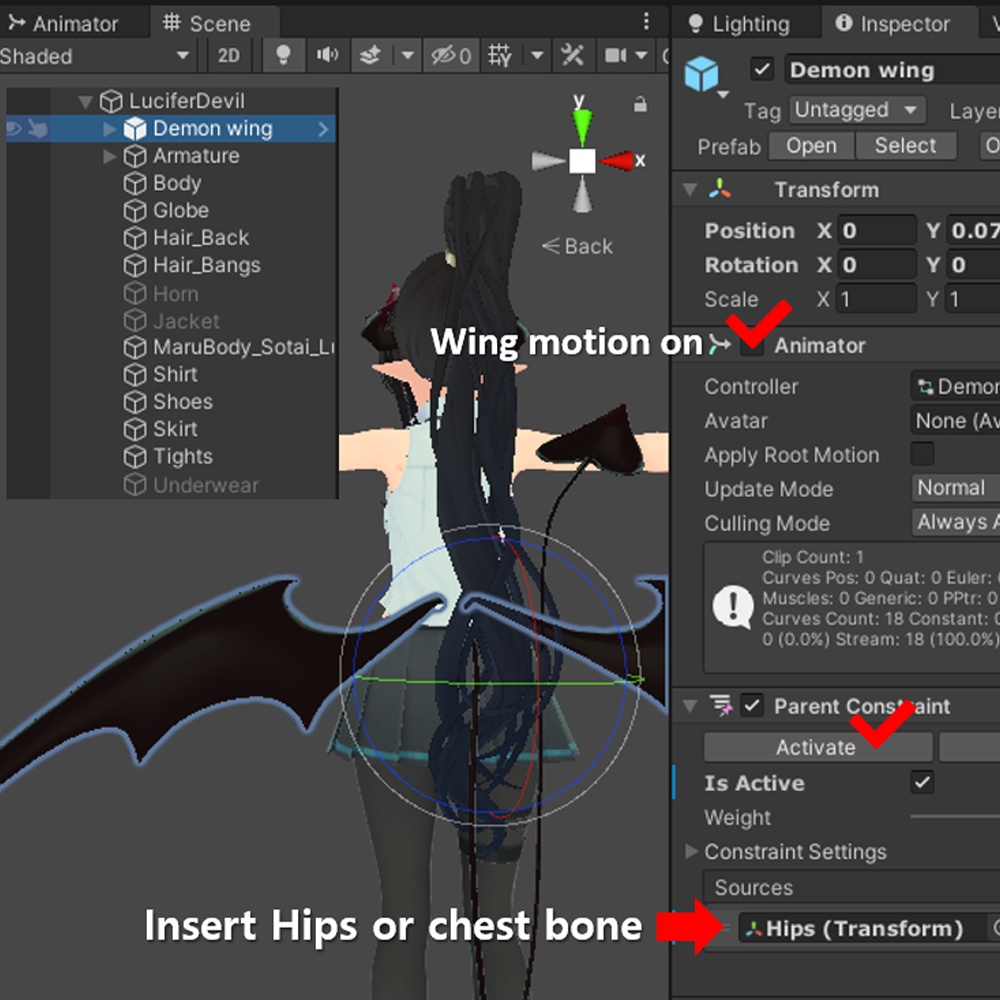Toggle Apply Root Motion checkbox
Image resolution: width=1000 pixels, height=1000 pixels.
(x=922, y=454)
